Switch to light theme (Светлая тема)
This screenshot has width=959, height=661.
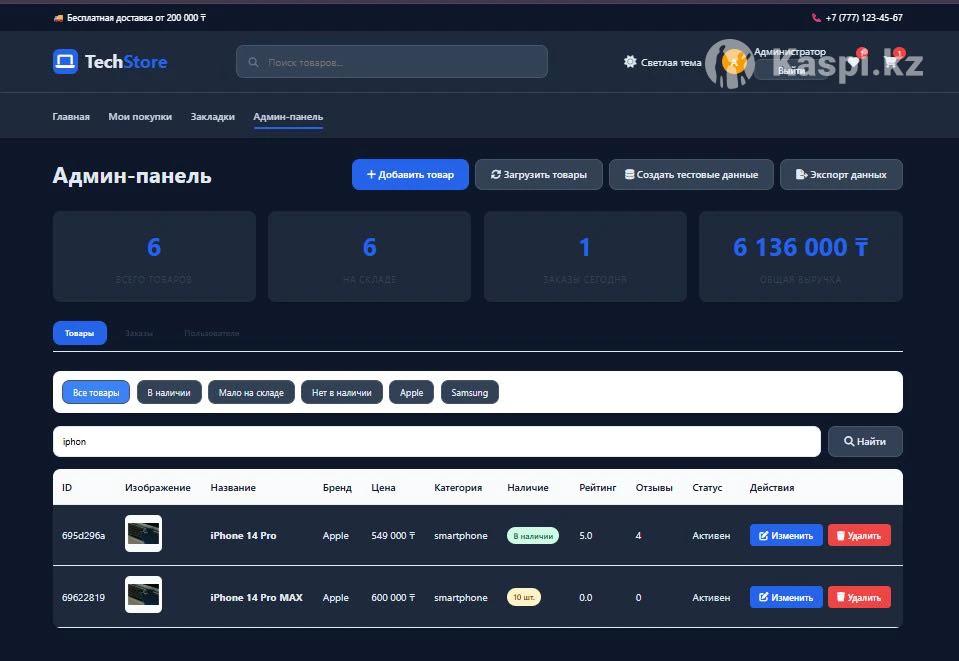662,62
